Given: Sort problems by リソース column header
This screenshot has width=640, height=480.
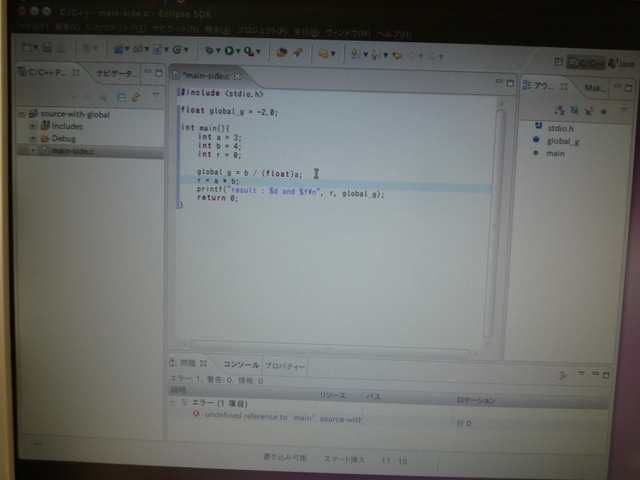Looking at the screenshot, I should (x=332, y=396).
